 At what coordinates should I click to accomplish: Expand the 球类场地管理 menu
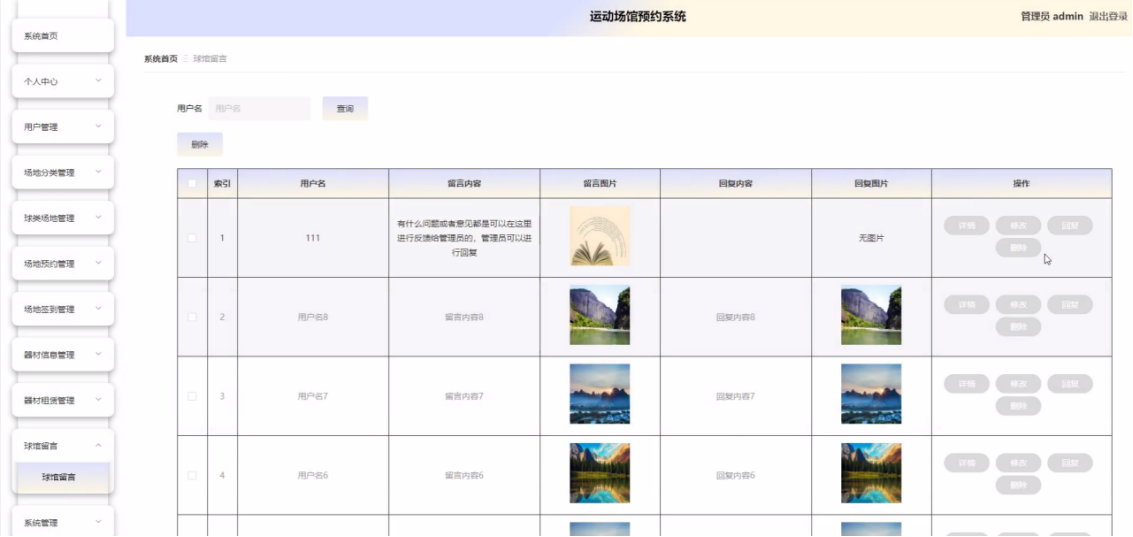(63, 218)
